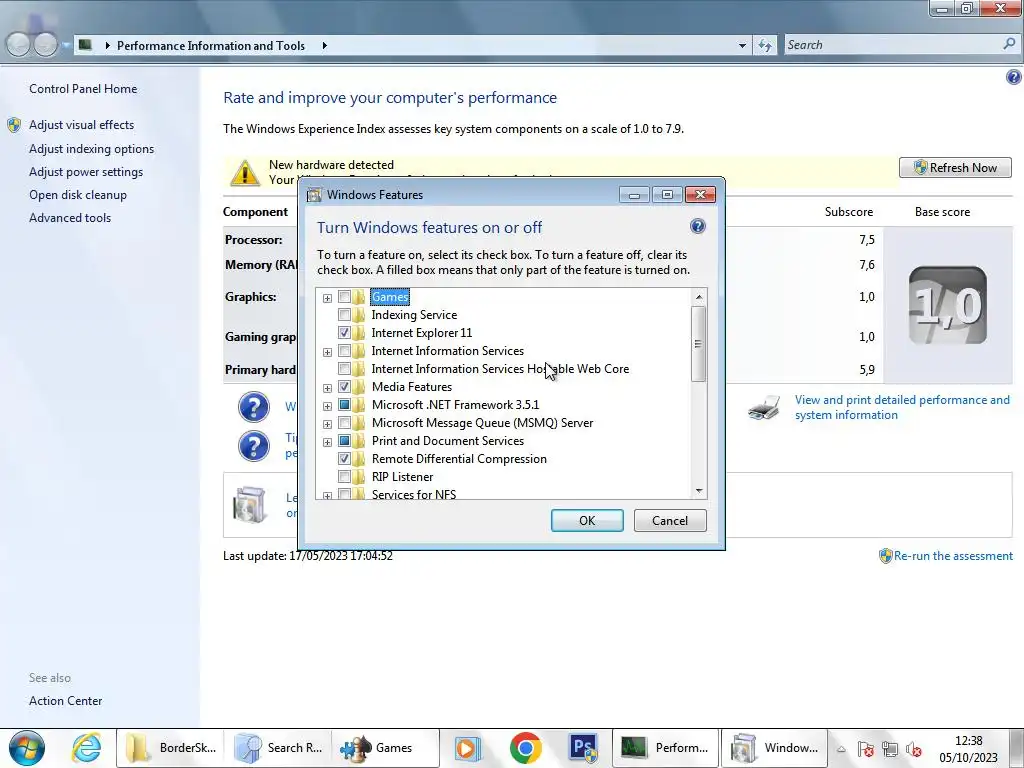Click the Windows Features title icon
This screenshot has width=1024, height=768.
pos(315,195)
